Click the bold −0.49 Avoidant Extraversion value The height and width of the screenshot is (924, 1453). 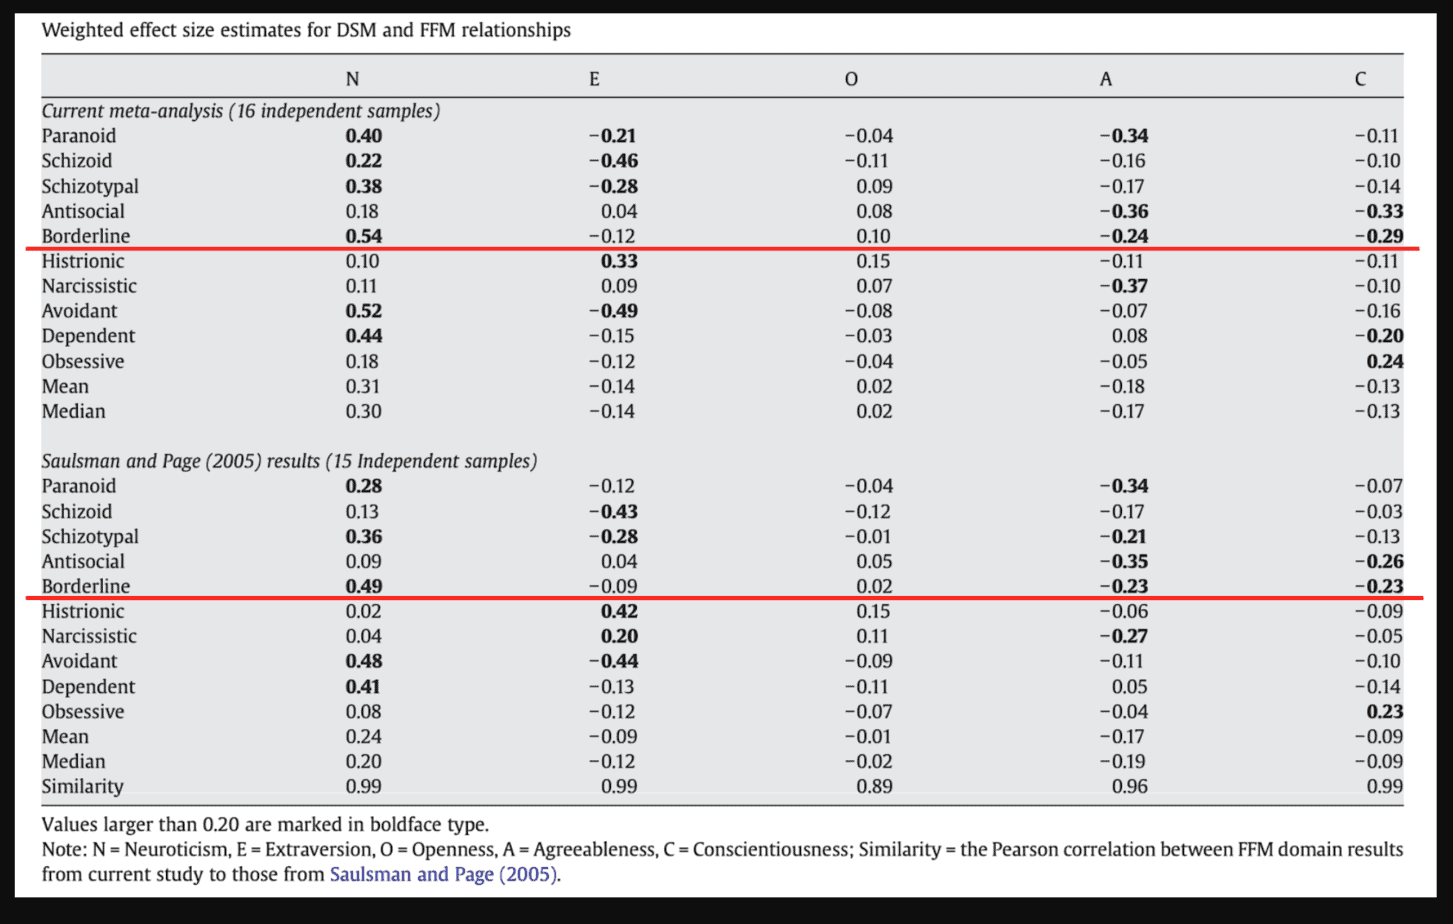[612, 311]
